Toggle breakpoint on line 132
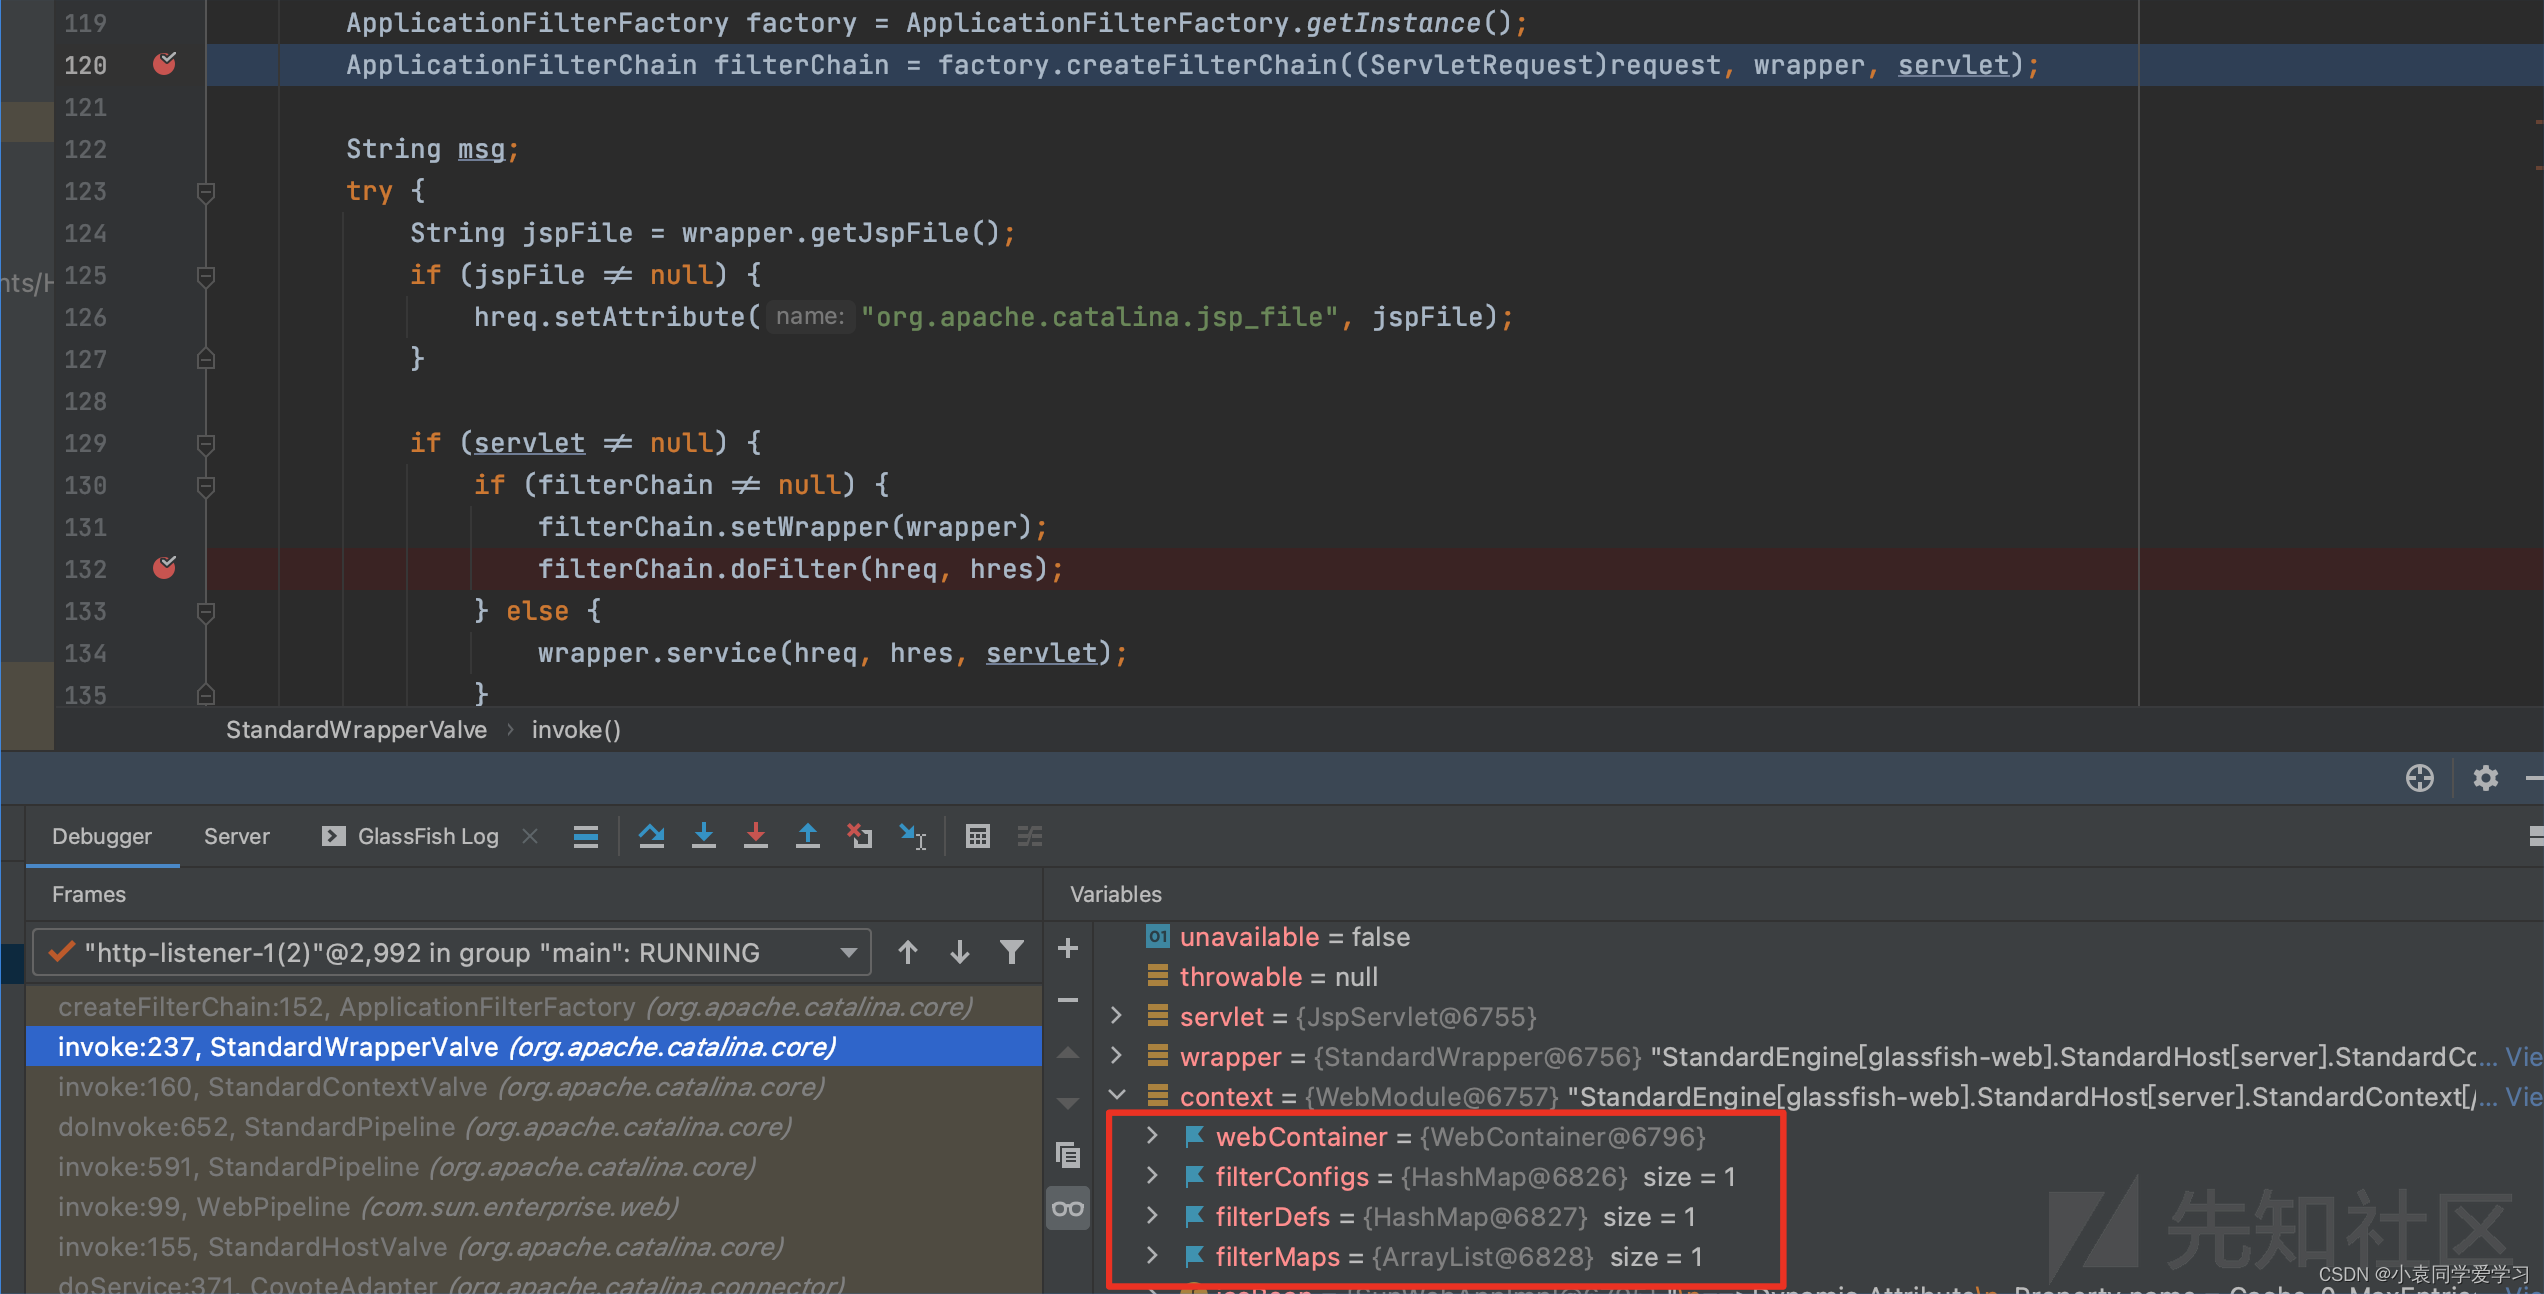The height and width of the screenshot is (1294, 2544). coord(165,569)
